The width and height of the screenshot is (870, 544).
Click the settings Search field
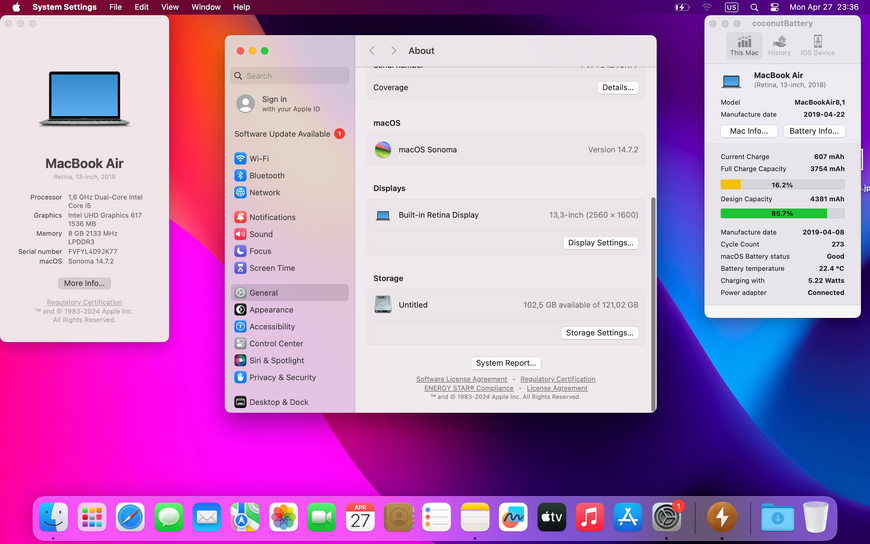[290, 76]
